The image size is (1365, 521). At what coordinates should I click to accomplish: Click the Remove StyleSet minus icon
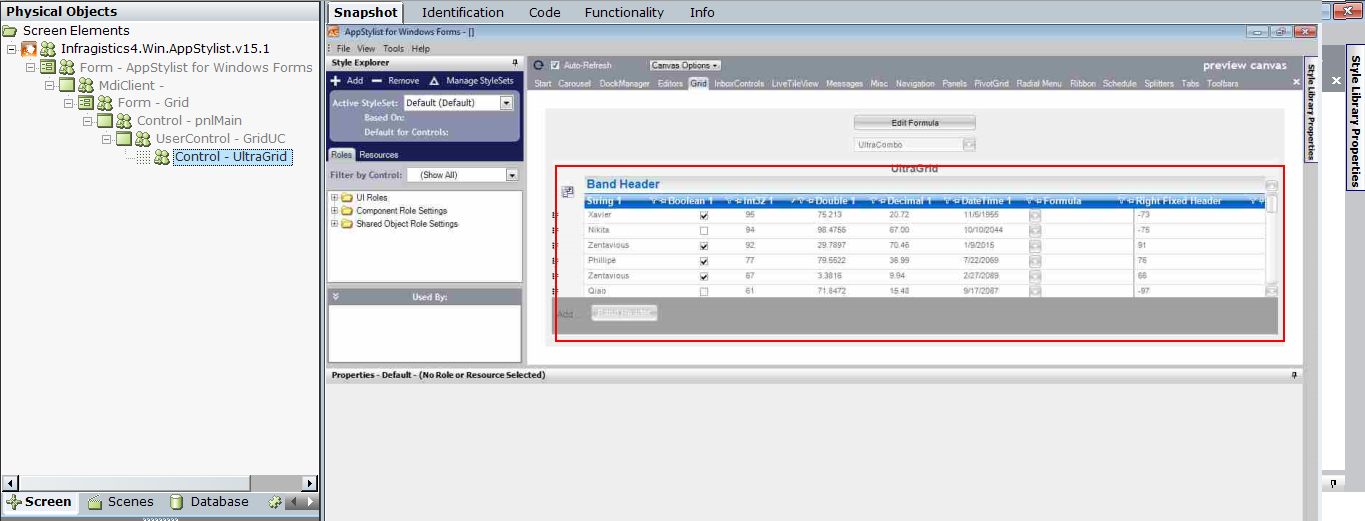pyautogui.click(x=376, y=81)
